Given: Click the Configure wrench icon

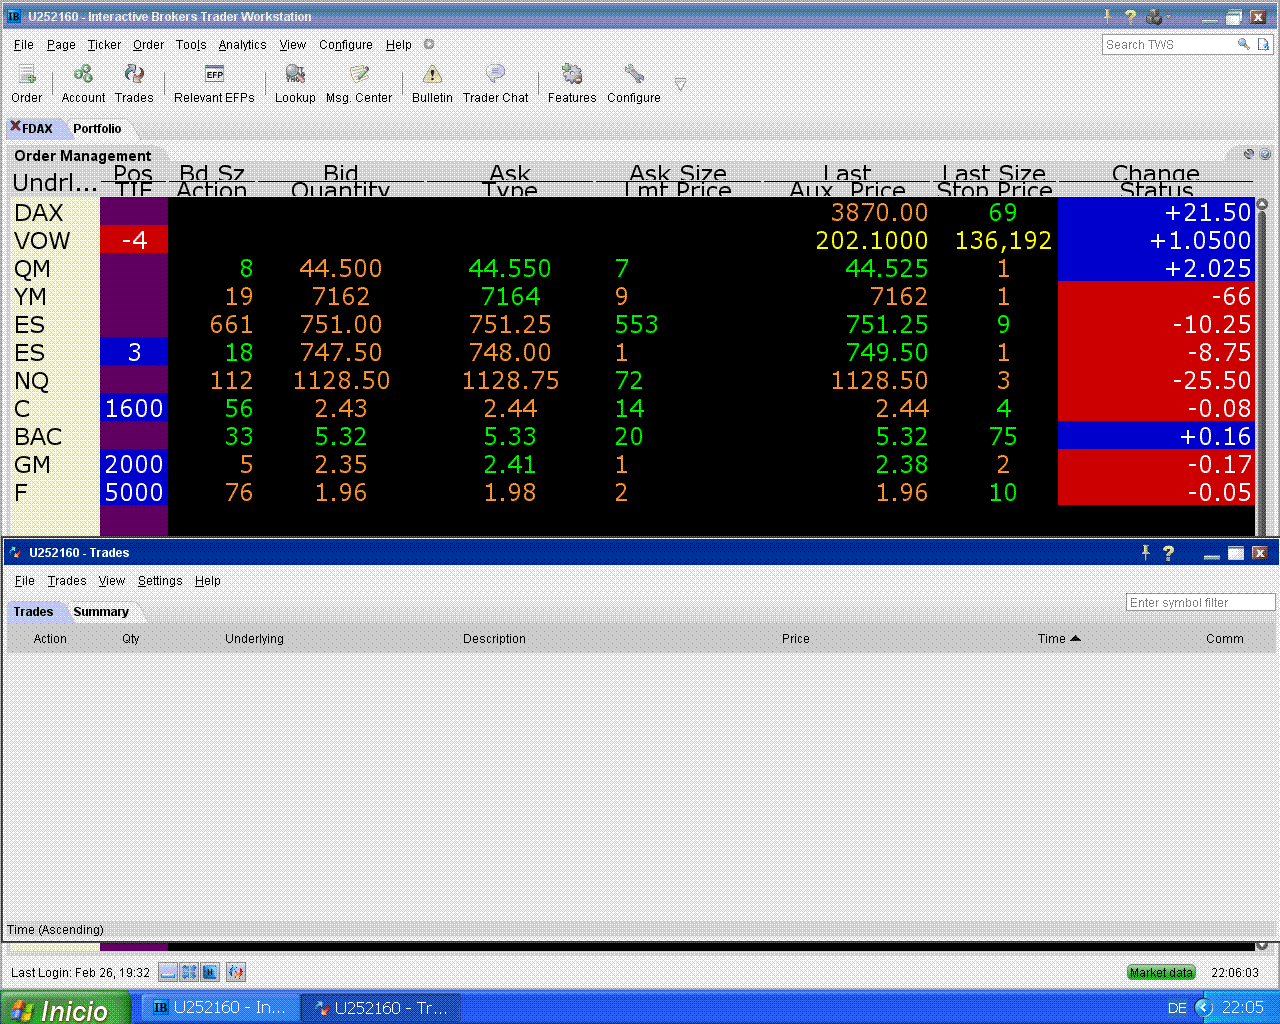Looking at the screenshot, I should pos(634,75).
